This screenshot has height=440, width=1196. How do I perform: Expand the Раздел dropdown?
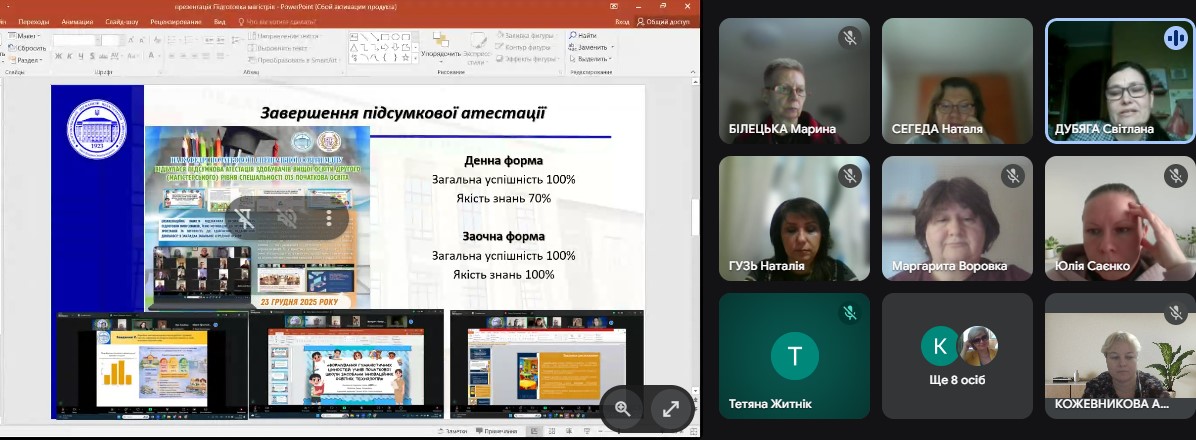pyautogui.click(x=27, y=60)
